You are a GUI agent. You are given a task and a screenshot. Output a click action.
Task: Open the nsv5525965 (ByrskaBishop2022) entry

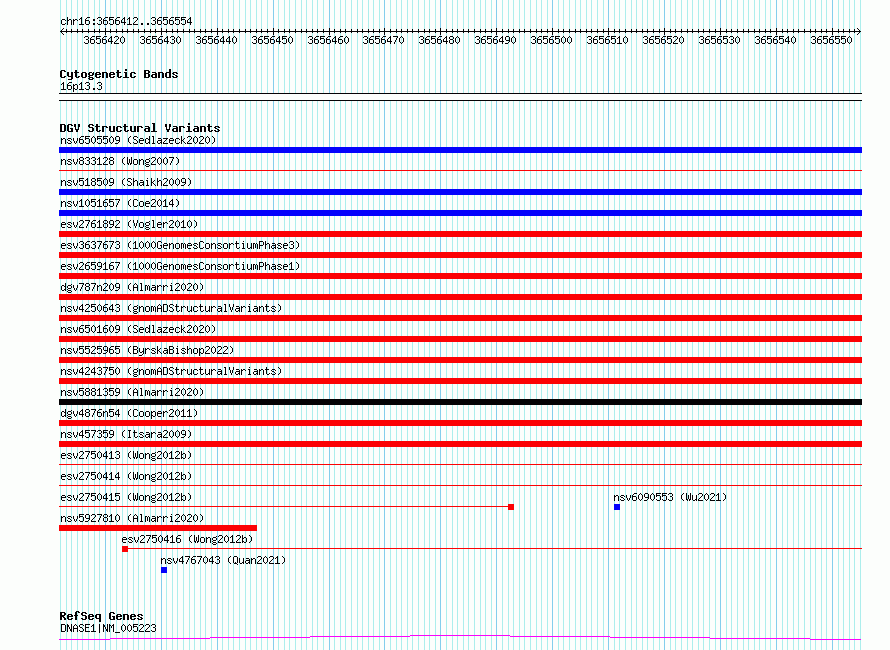[146, 350]
